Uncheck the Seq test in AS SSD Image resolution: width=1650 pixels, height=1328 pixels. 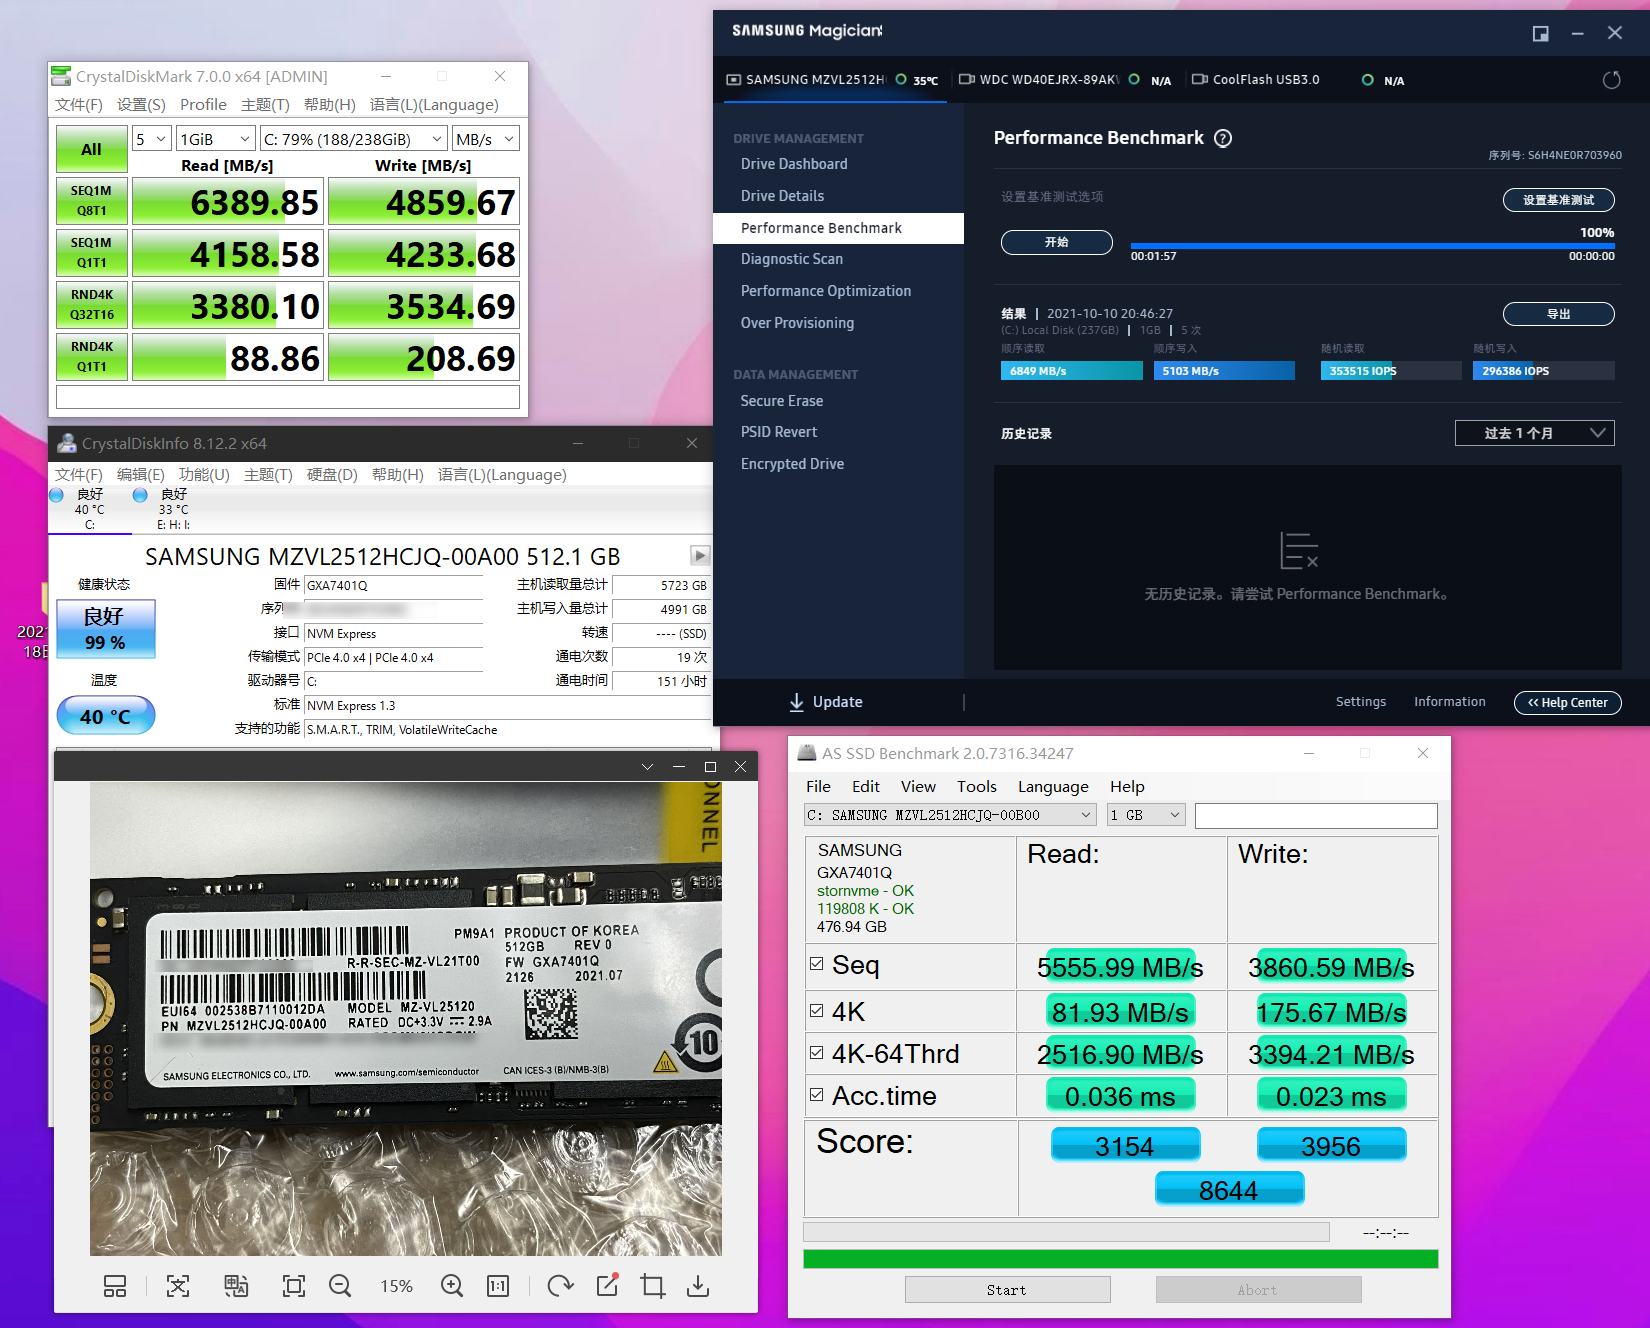816,964
